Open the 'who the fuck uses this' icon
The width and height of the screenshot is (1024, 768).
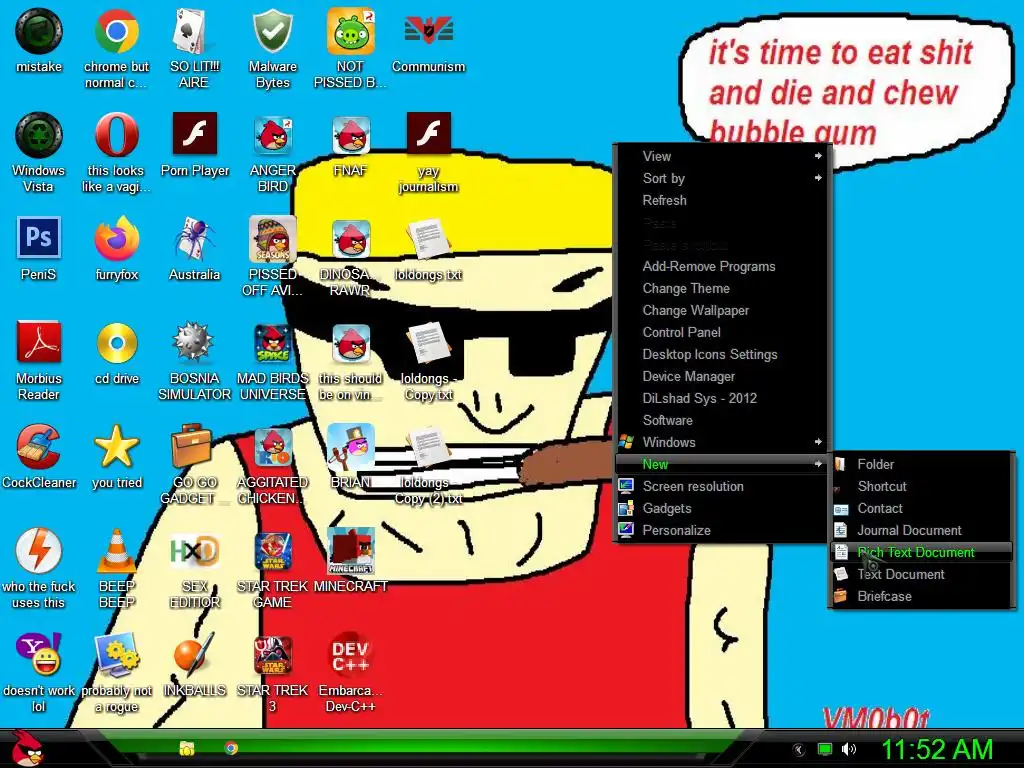39,551
